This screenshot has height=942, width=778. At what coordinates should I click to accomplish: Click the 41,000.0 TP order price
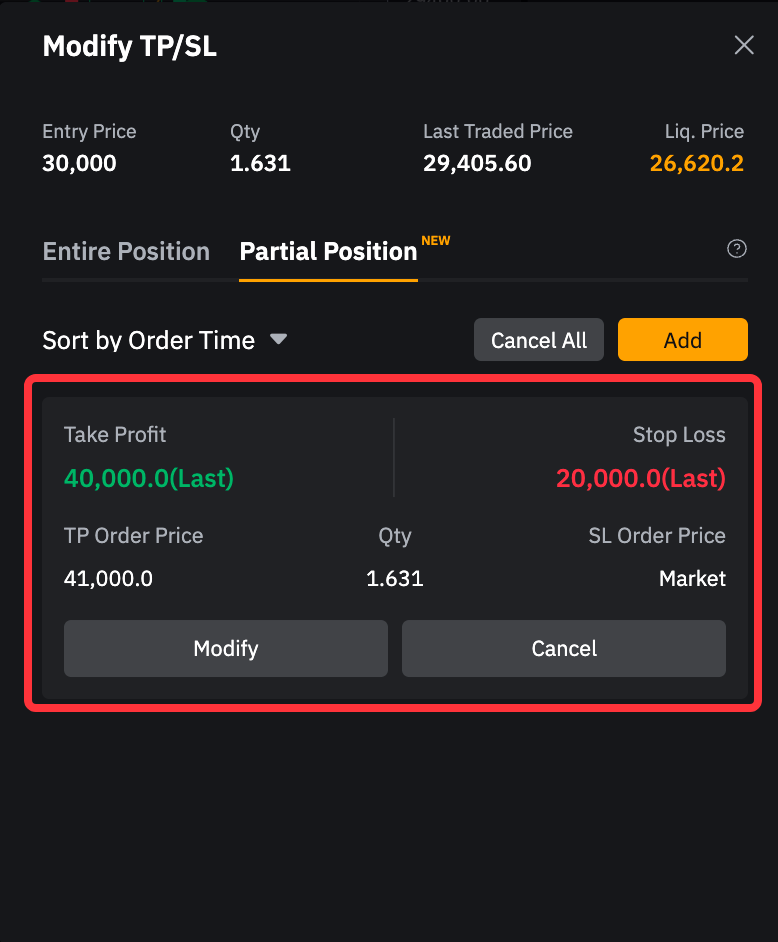coord(108,578)
